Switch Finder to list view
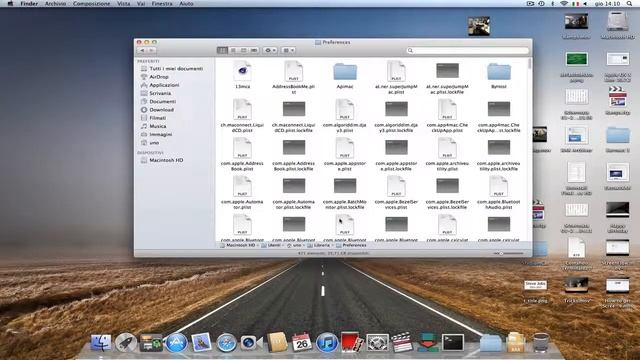This screenshot has height=360, width=640. pos(233,50)
